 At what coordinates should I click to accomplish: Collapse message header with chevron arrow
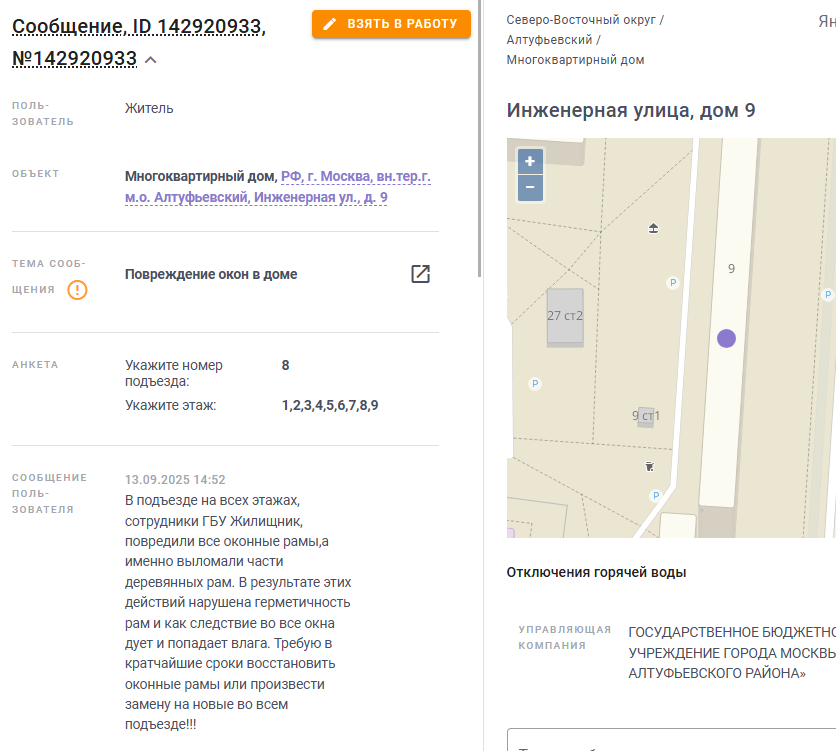(x=151, y=60)
